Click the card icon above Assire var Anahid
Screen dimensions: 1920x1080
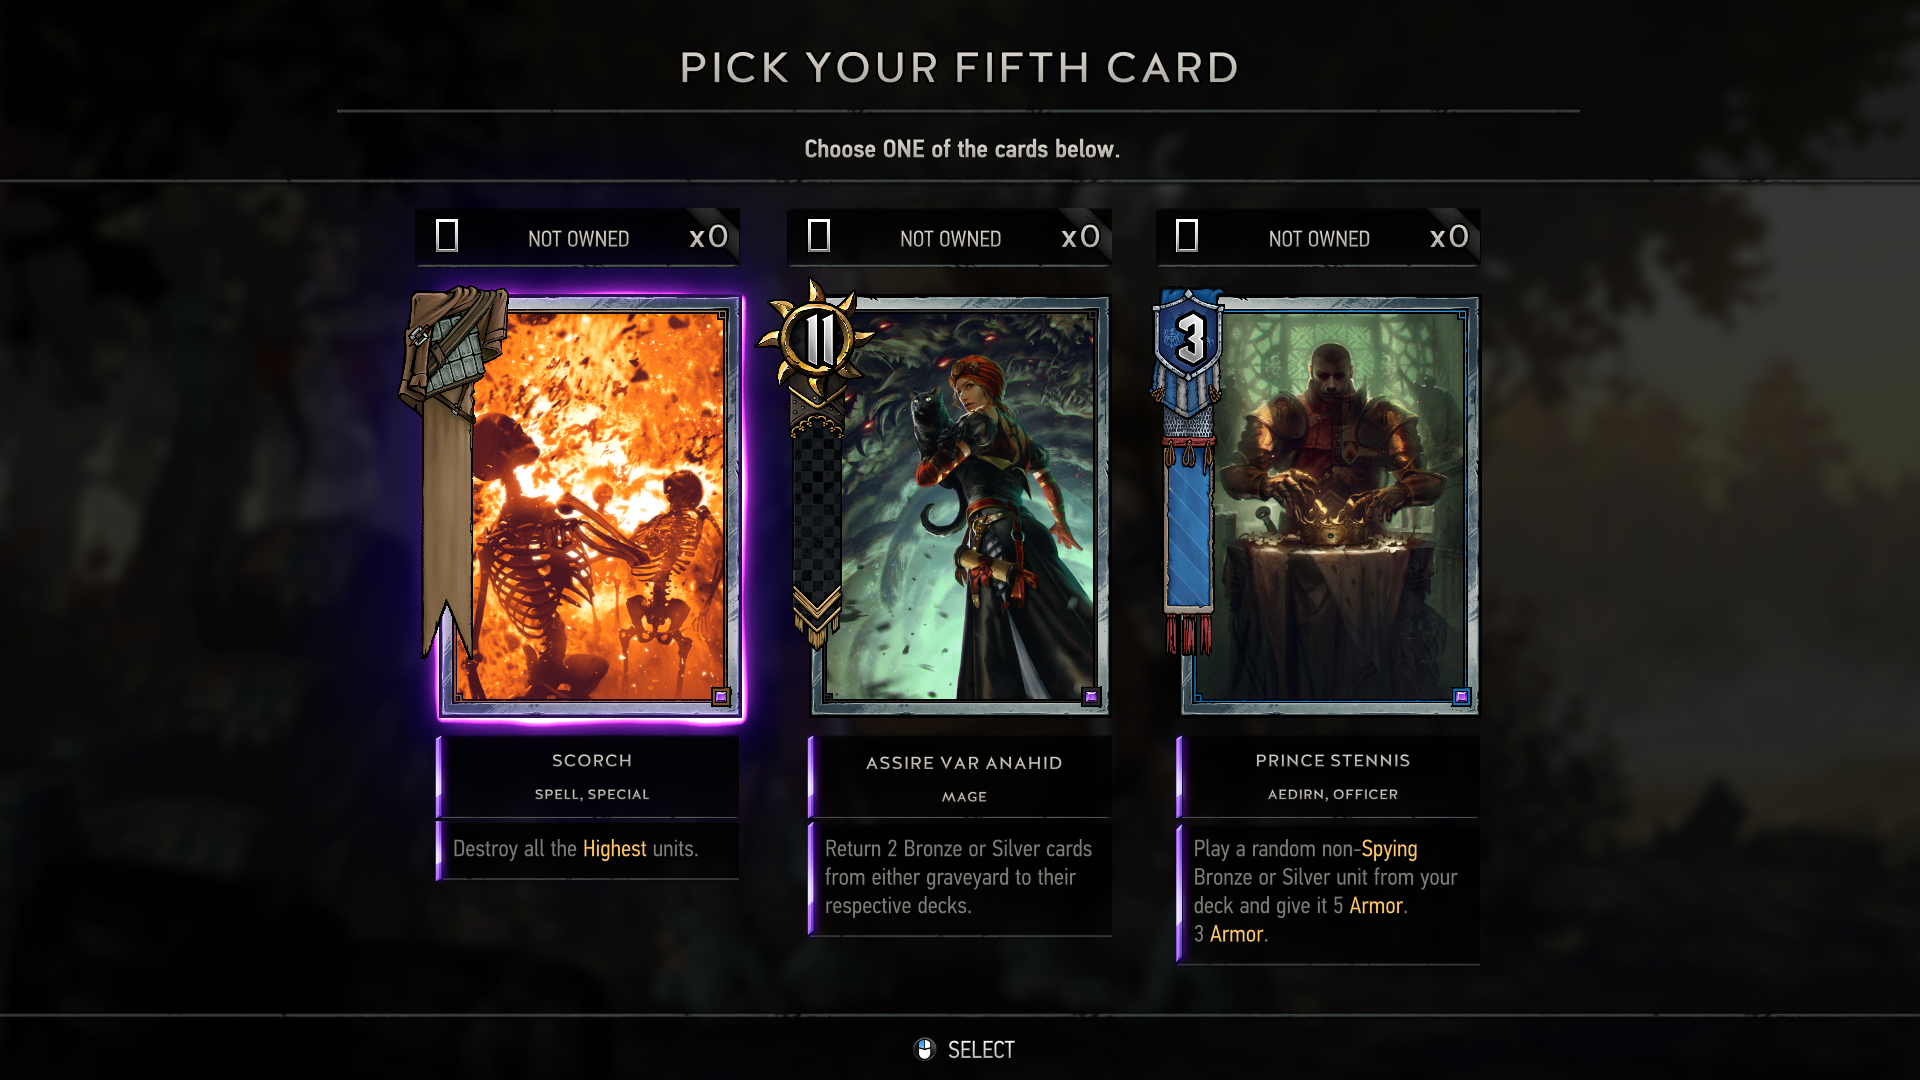[819, 236]
